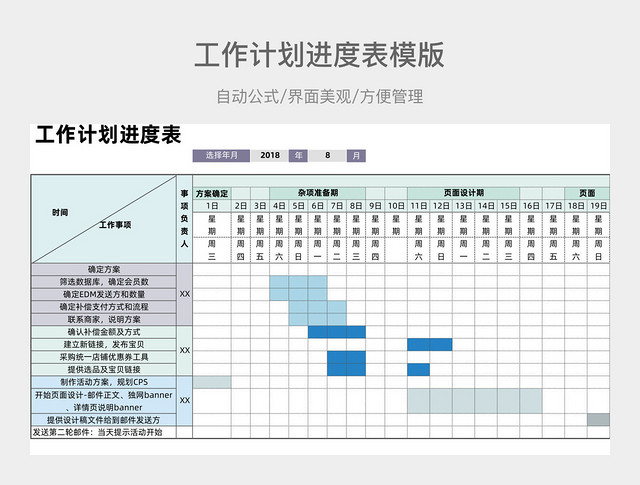Screen dimensions: 640x485
Task: Select the 制作活动方案，规划CPS task row
Action: coord(104,382)
